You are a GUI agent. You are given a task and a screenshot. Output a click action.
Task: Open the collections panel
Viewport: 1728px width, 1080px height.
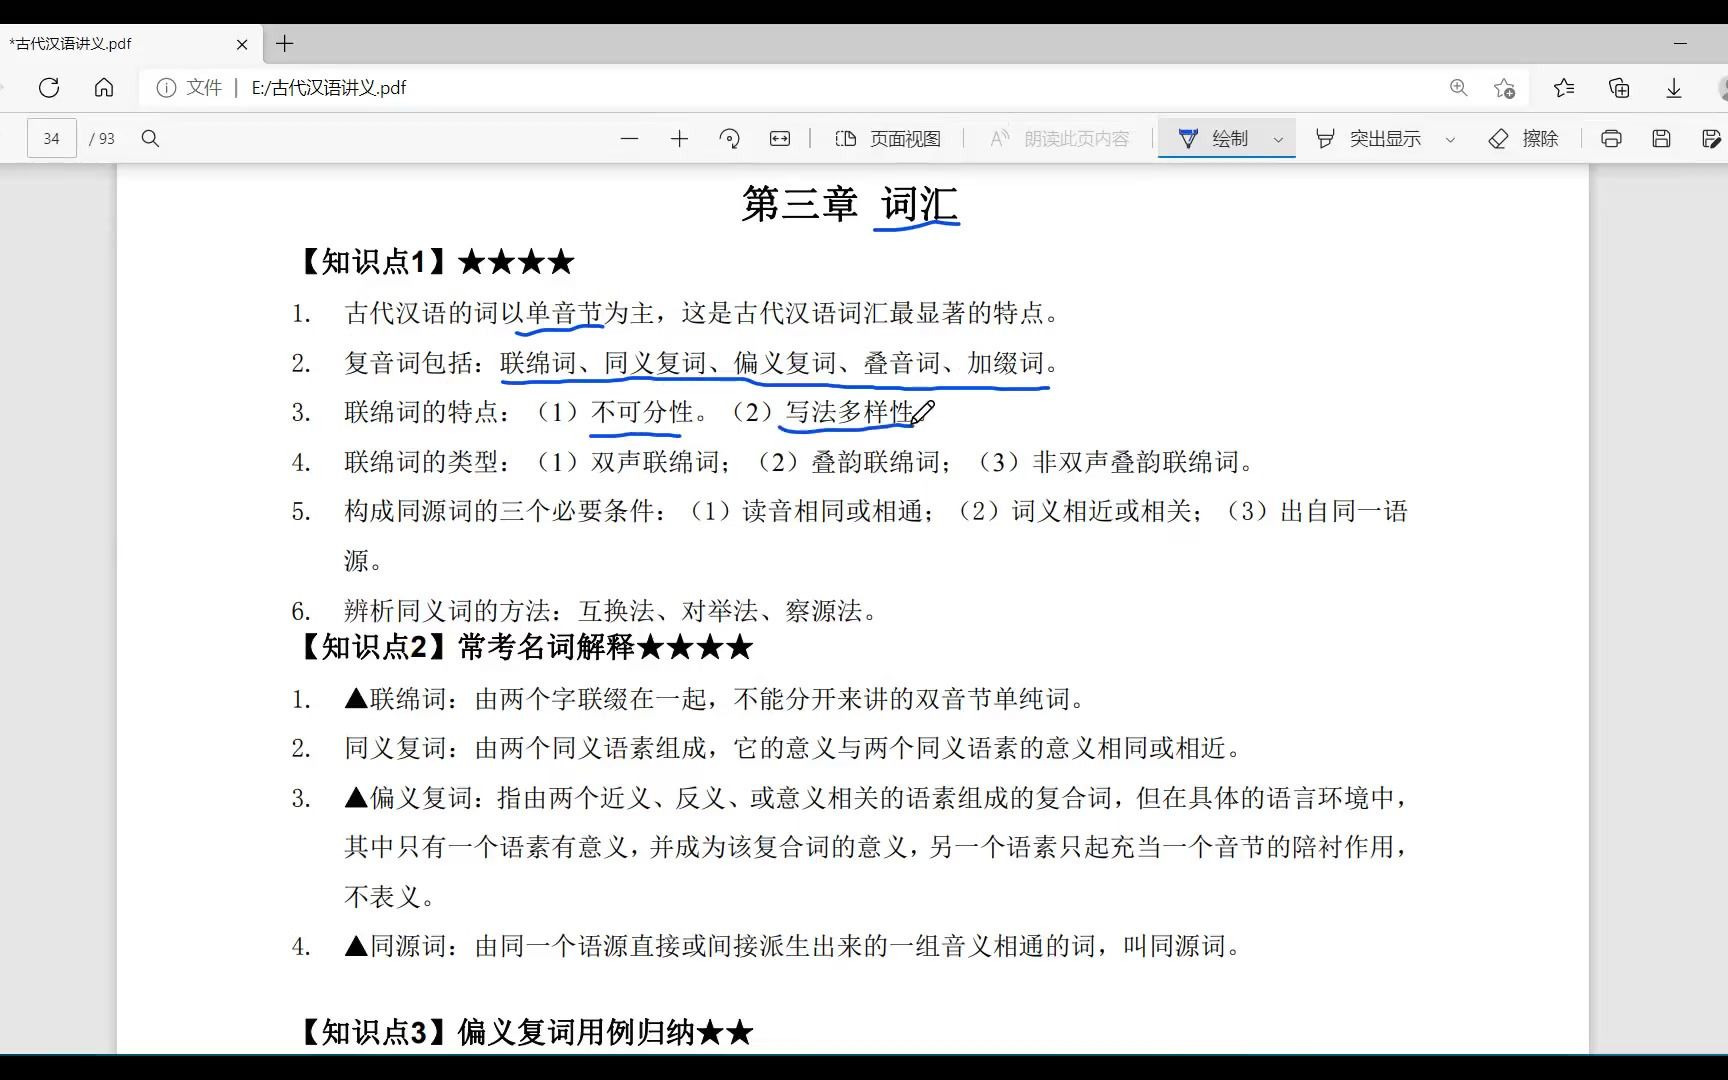click(1619, 88)
